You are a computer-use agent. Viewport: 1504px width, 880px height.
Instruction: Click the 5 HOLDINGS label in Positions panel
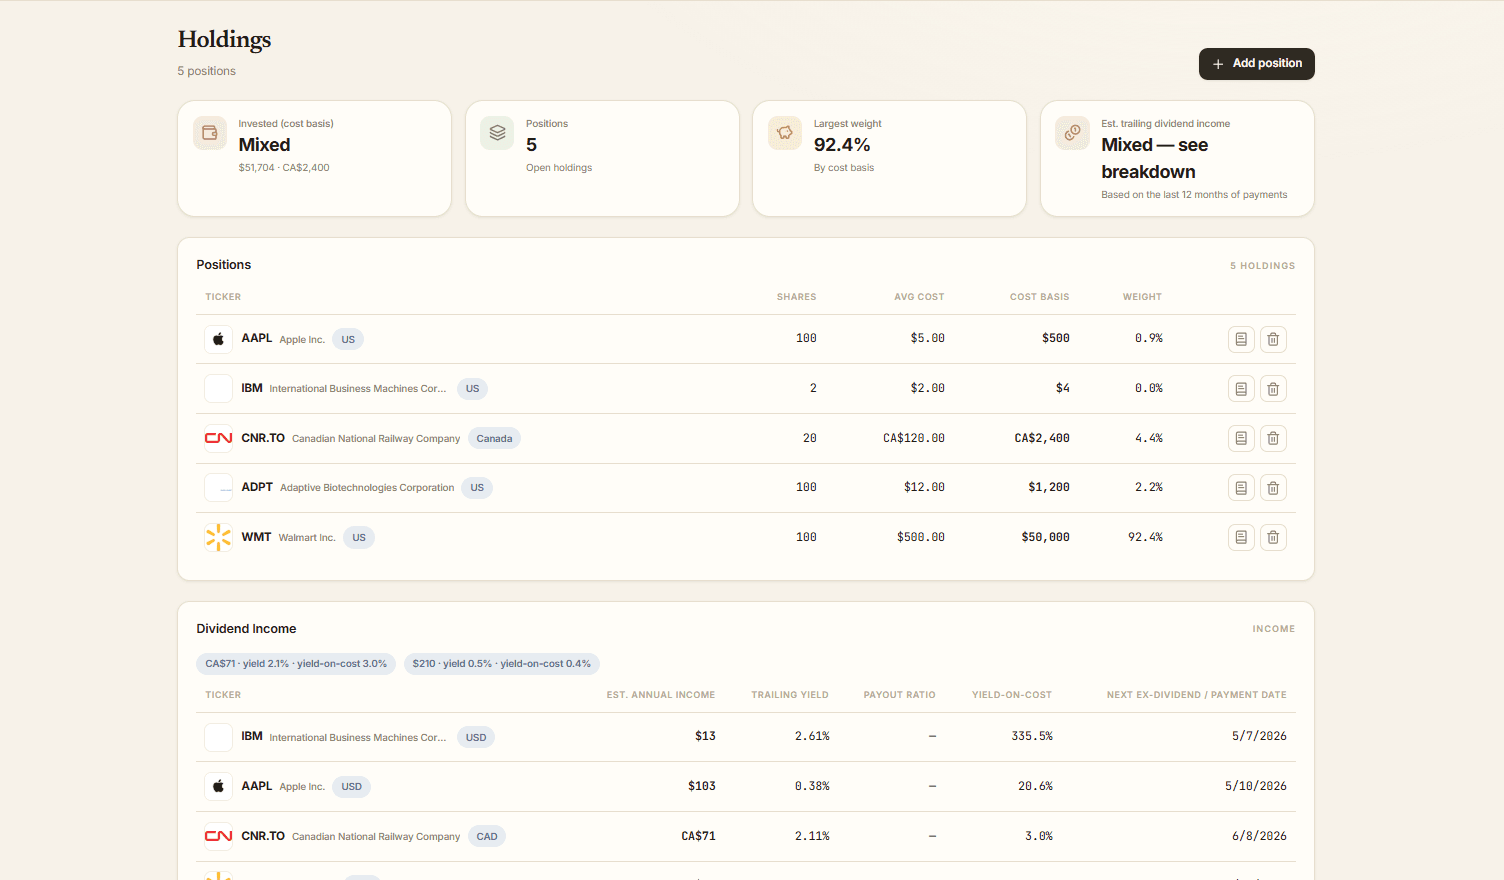(x=1262, y=266)
